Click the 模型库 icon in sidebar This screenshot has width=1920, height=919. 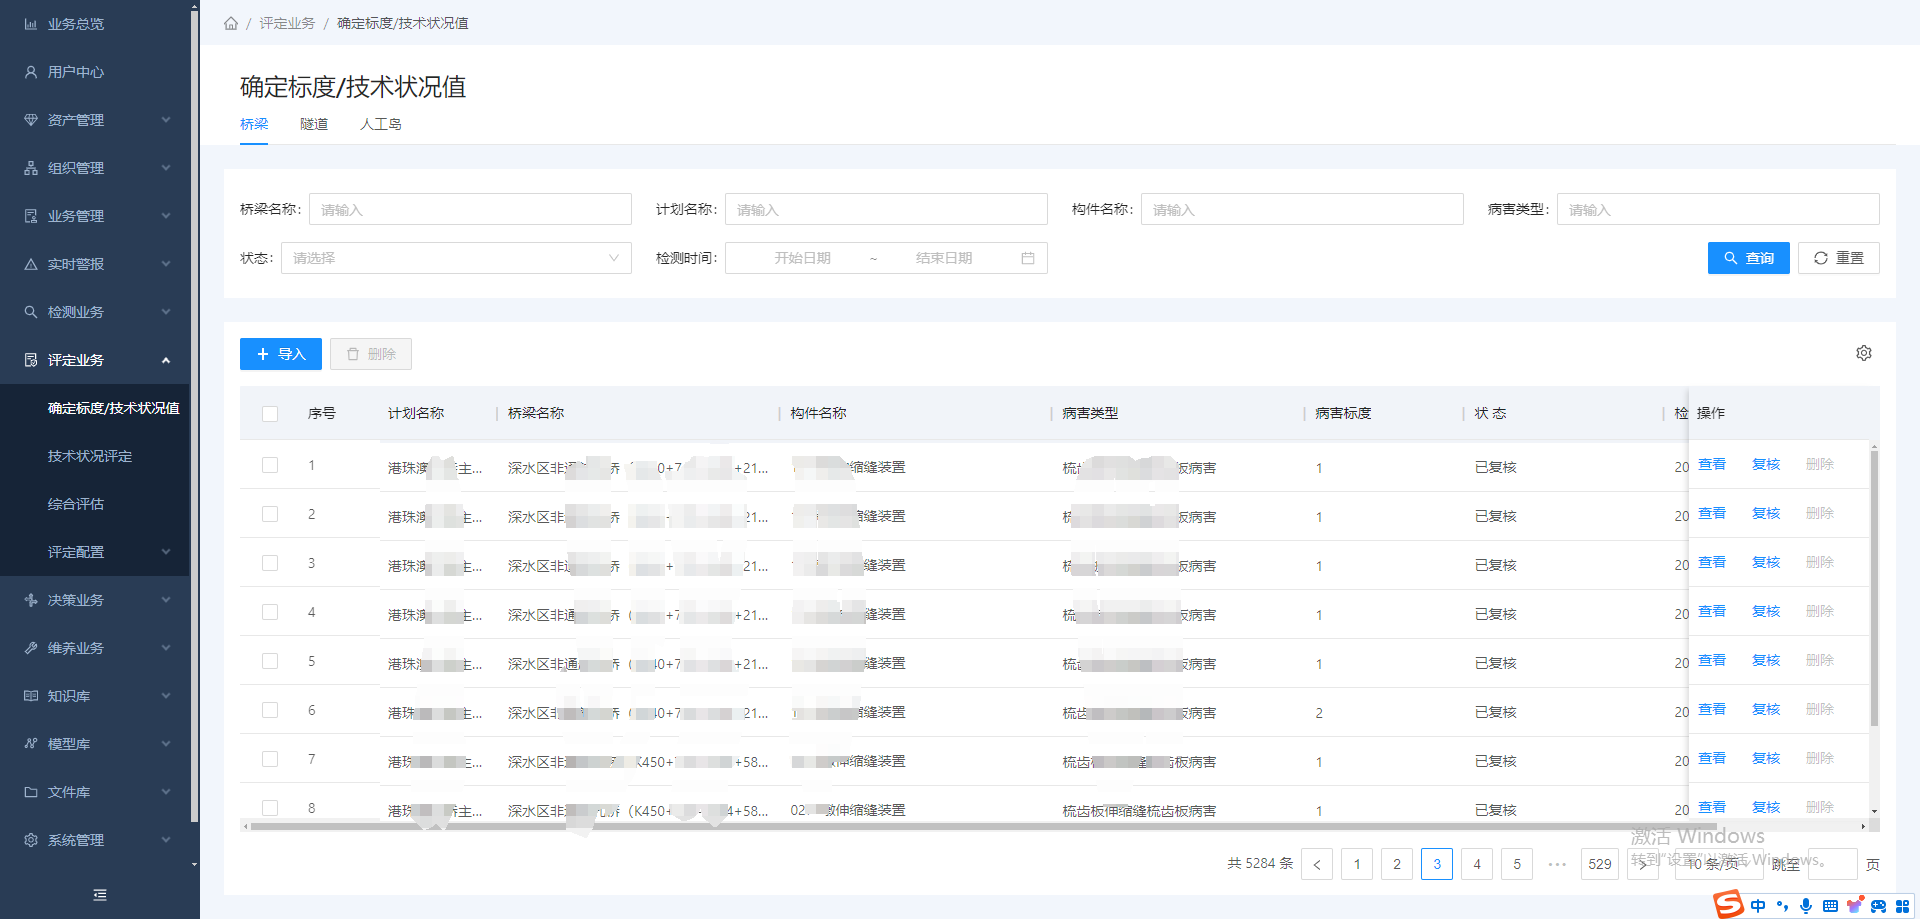tap(31, 744)
